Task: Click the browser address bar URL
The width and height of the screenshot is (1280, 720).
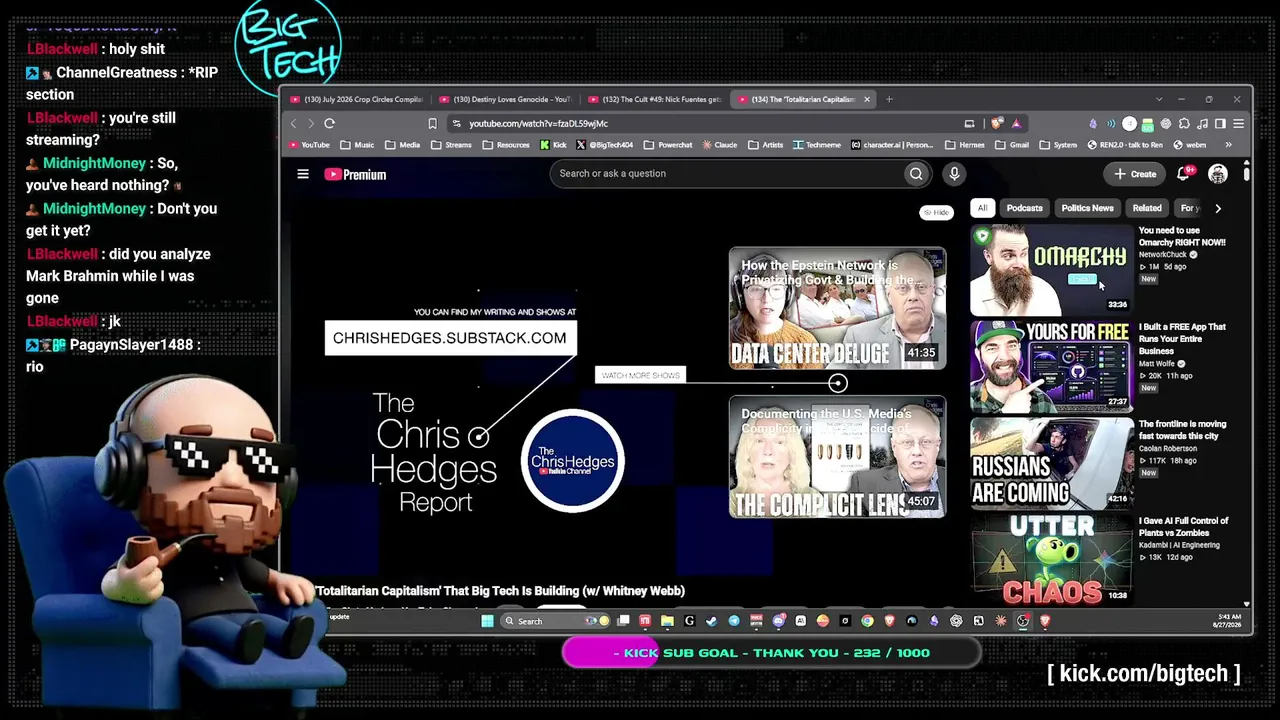Action: point(538,123)
